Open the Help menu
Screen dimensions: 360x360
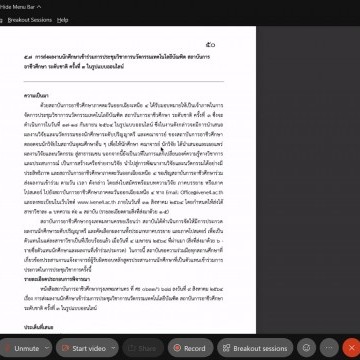point(62,20)
